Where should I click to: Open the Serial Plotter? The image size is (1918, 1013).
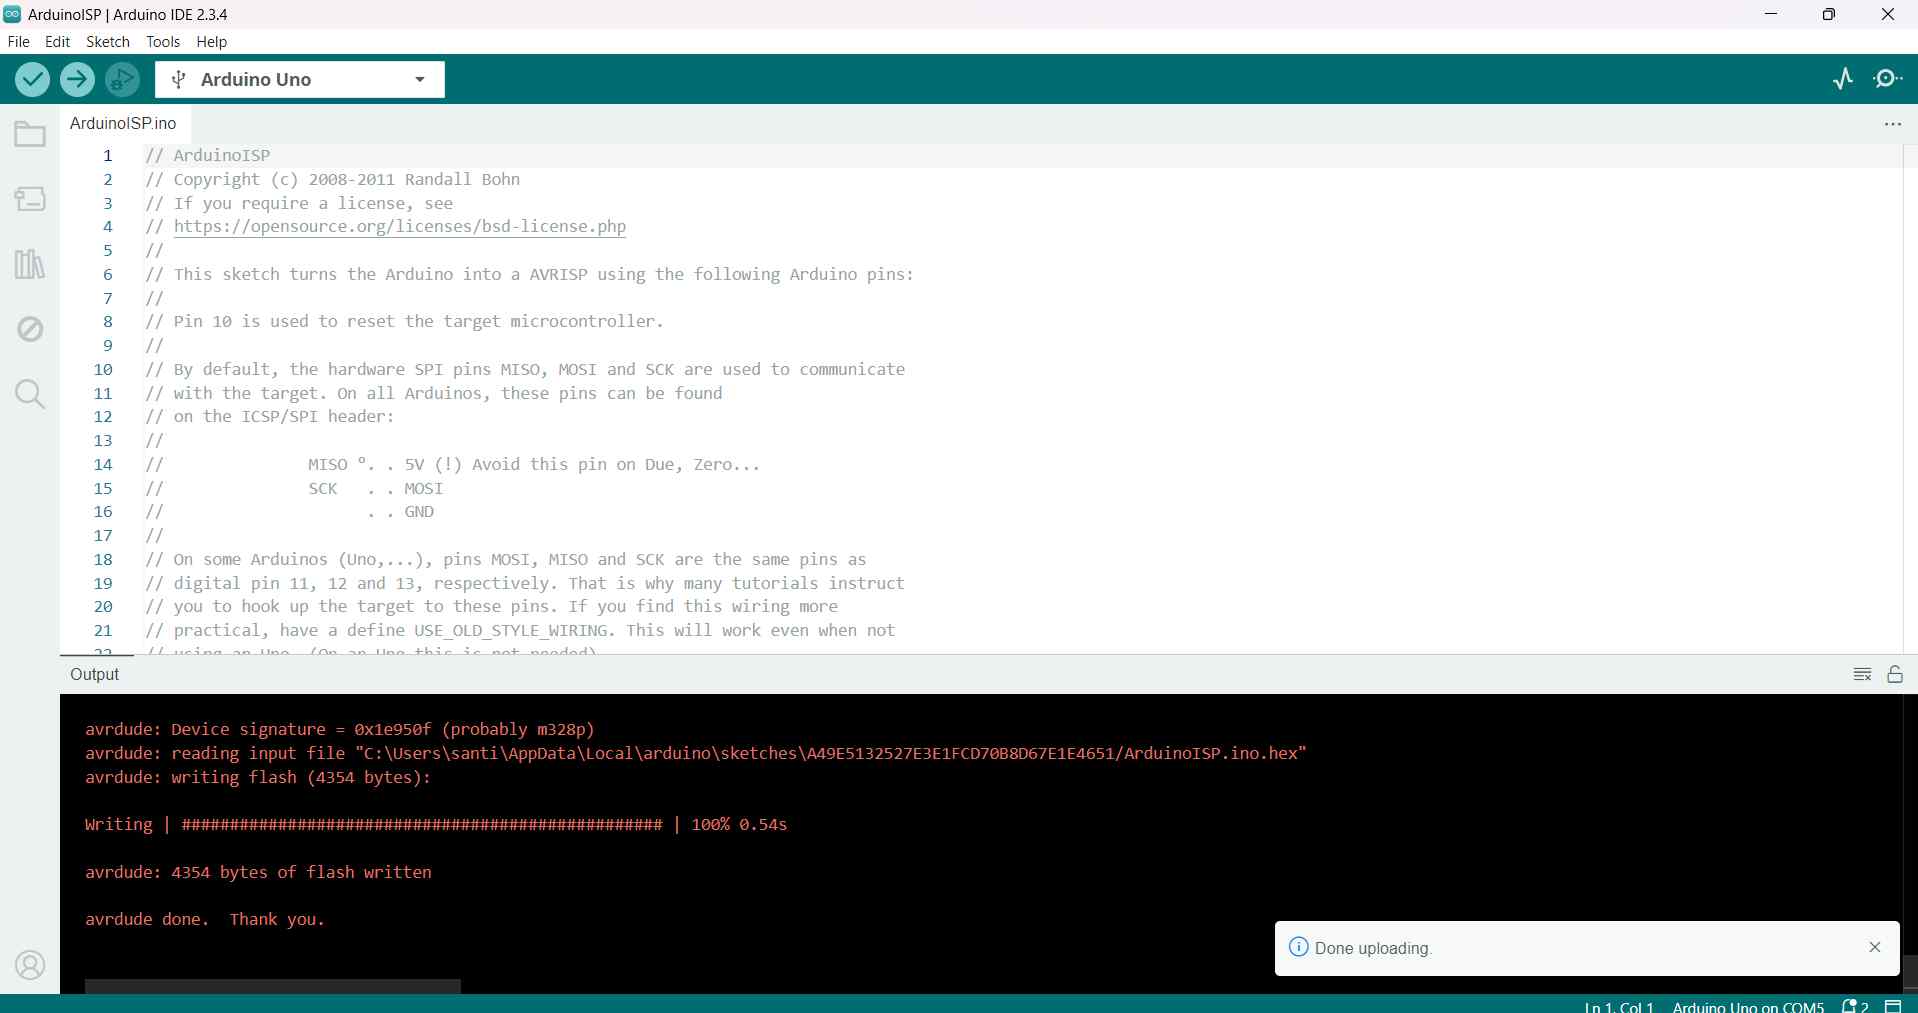(x=1843, y=79)
